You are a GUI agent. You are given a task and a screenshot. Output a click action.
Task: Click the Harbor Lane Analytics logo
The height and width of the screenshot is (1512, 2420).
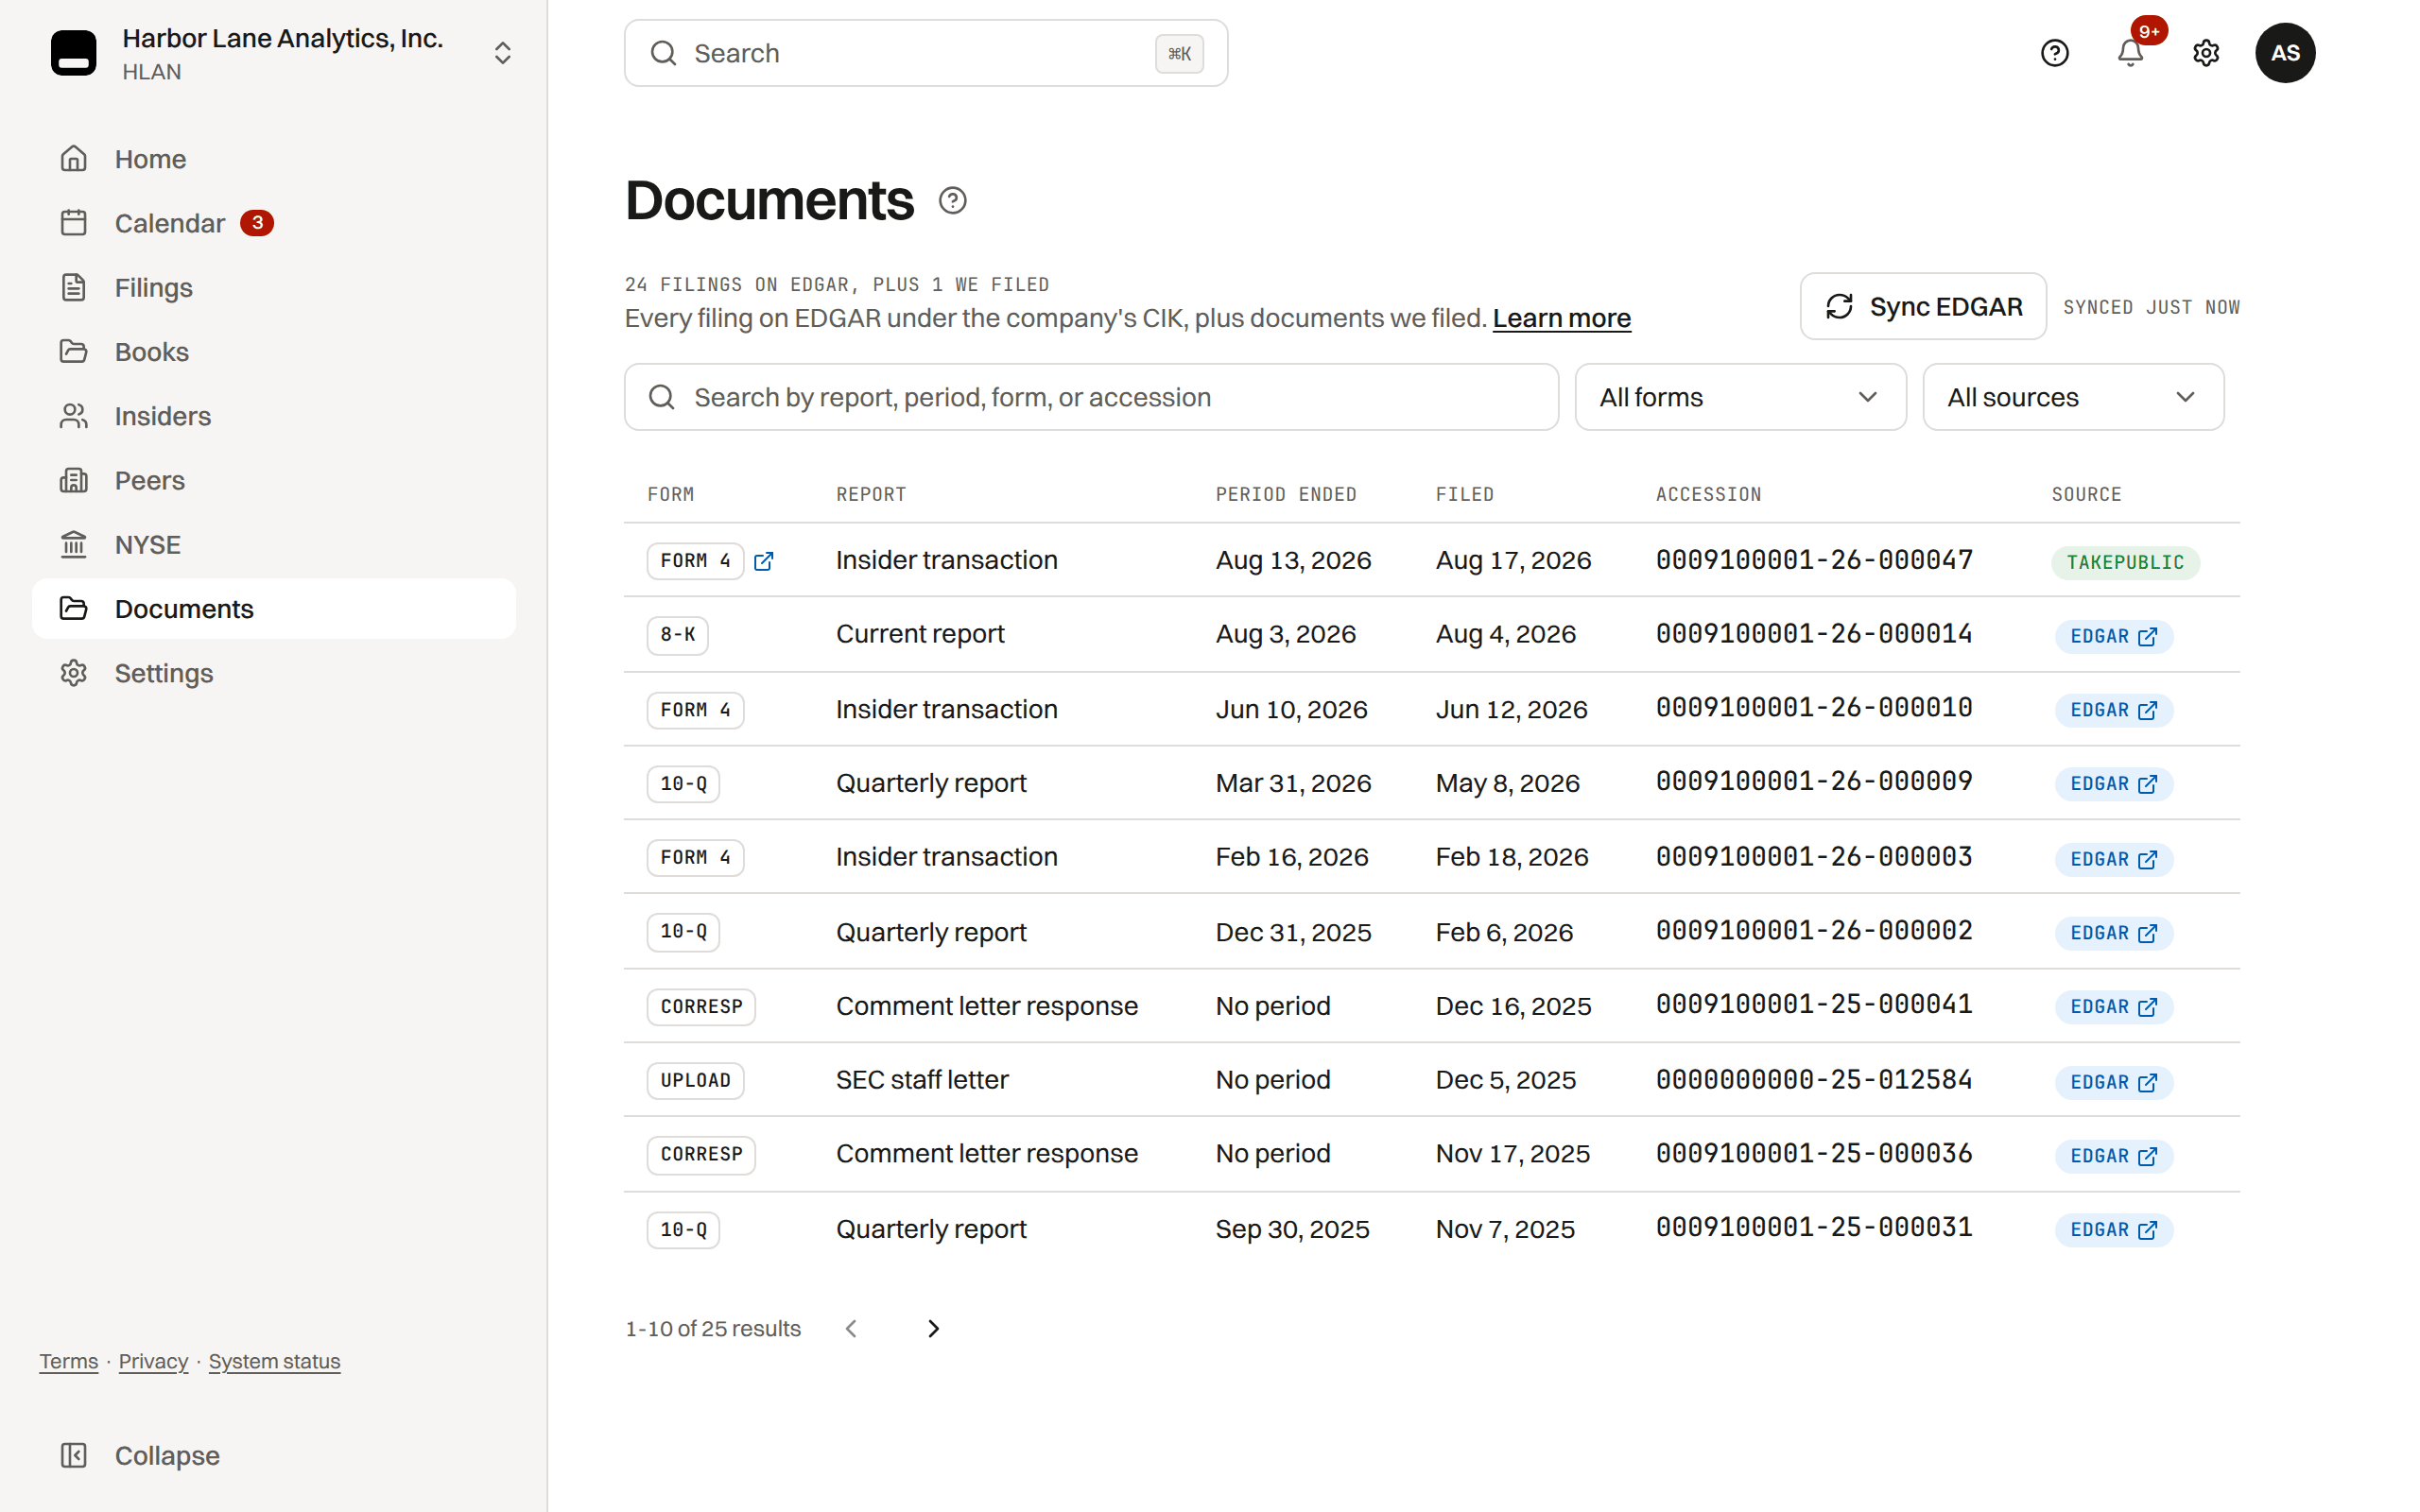click(74, 53)
